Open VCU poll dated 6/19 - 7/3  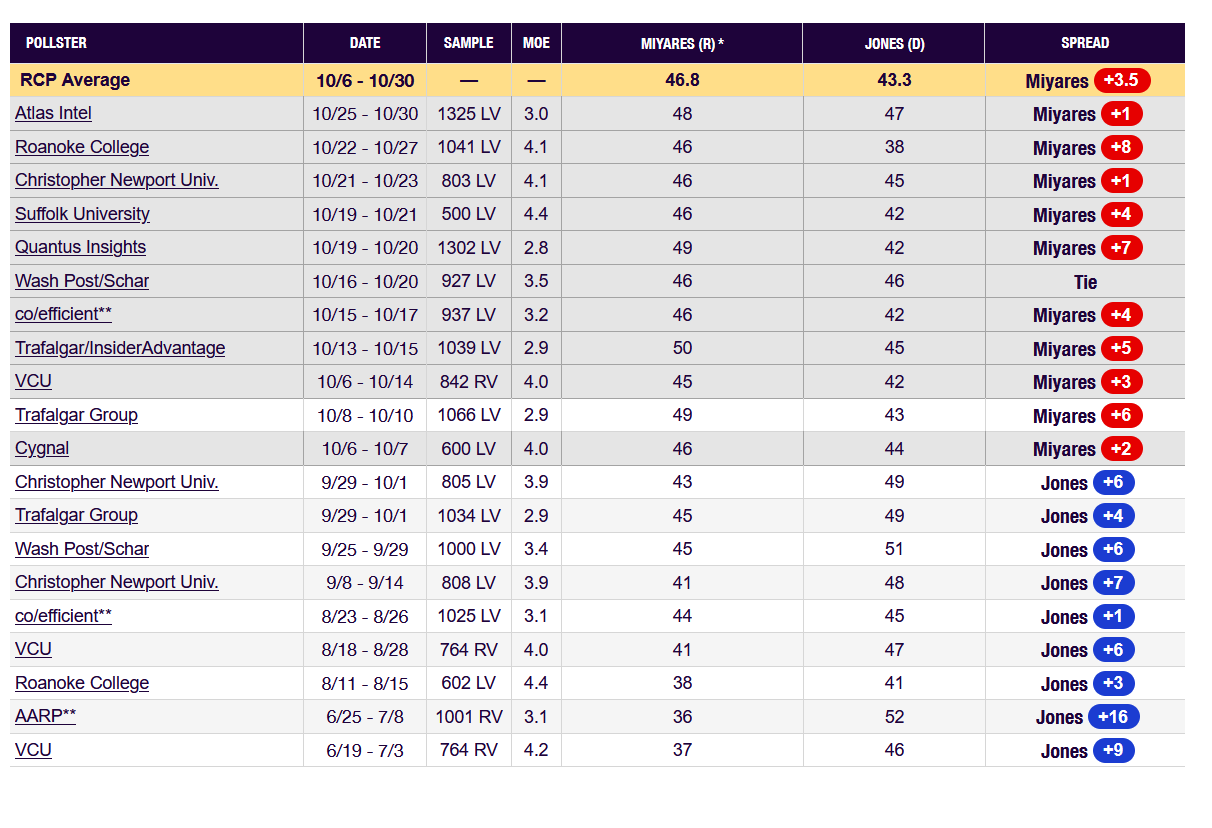point(33,750)
